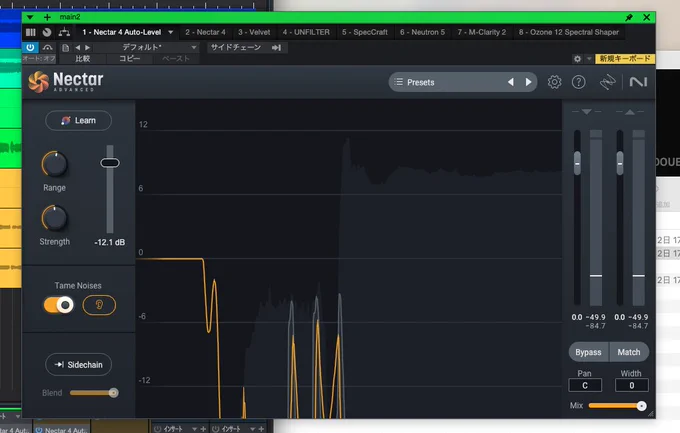The height and width of the screenshot is (433, 680).
Task: Expand second インサート dropdown arrow in mixer
Action: [x=252, y=429]
